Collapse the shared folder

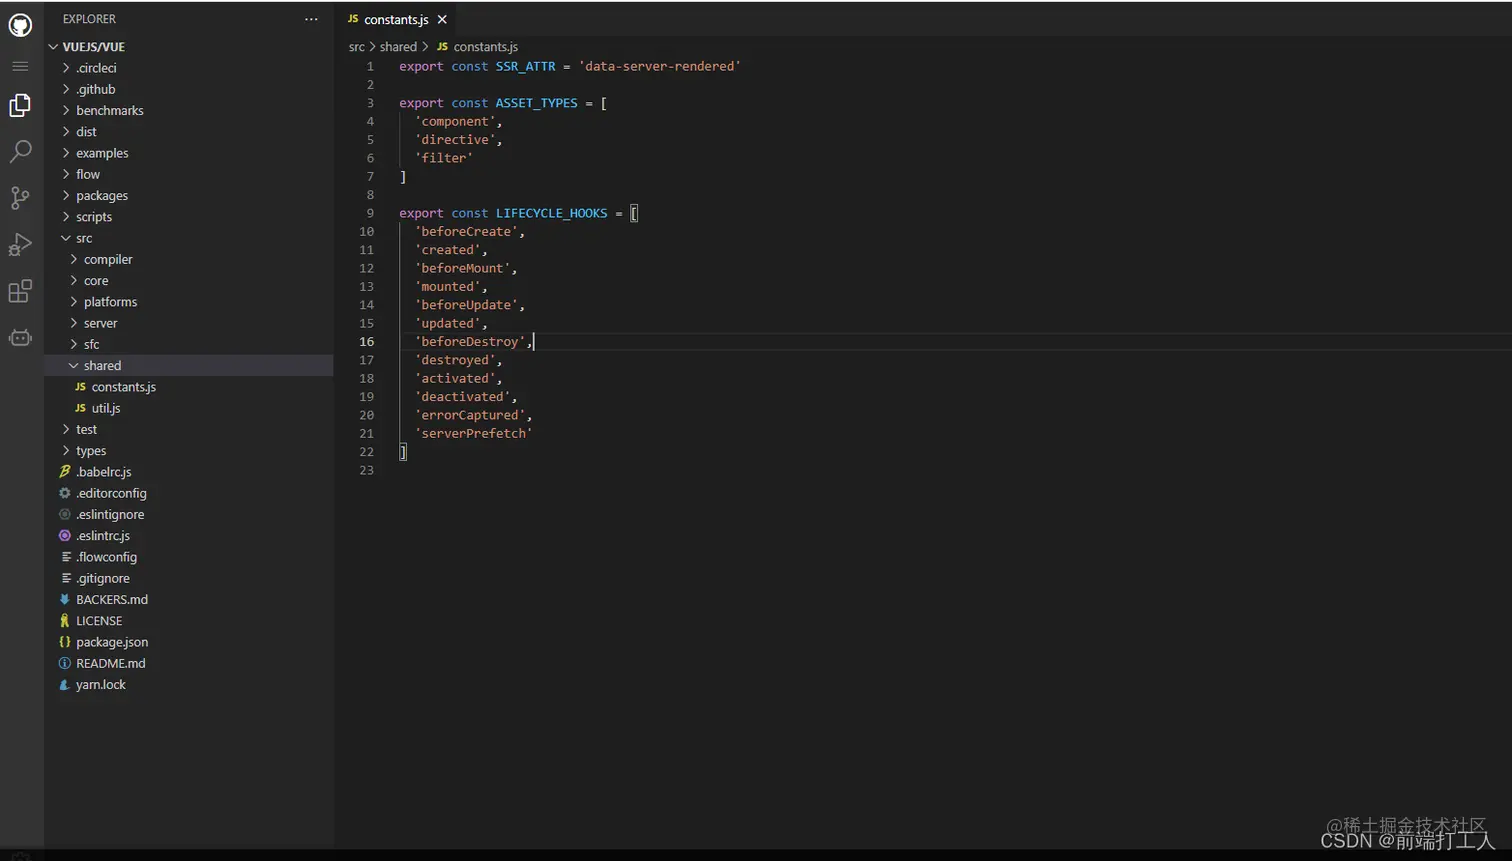coord(188,366)
